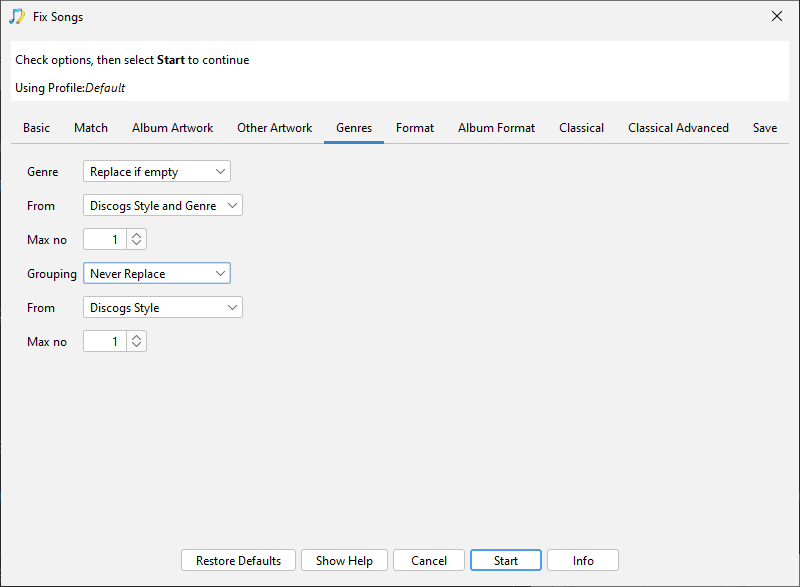
Task: Click the Grouping Max no number field
Action: click(104, 342)
